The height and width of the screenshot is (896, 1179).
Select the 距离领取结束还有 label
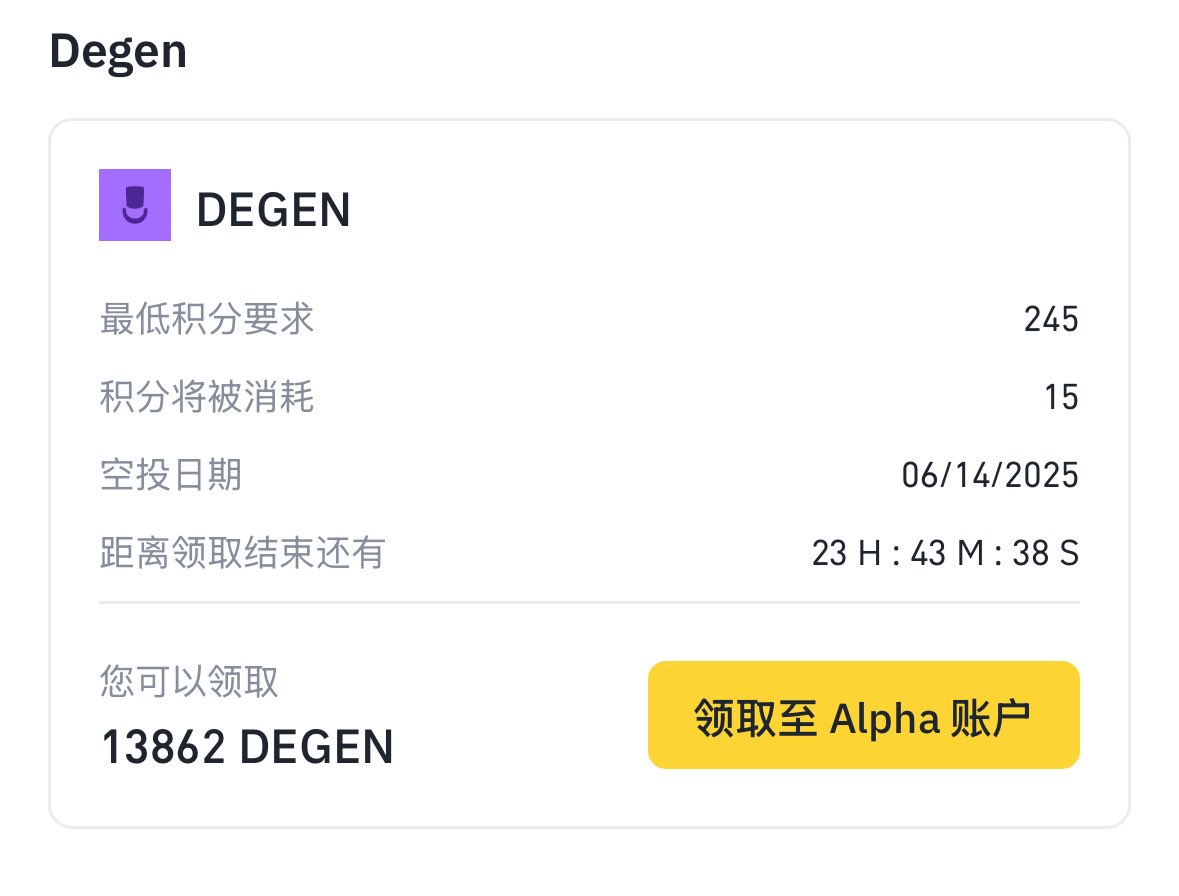point(243,553)
